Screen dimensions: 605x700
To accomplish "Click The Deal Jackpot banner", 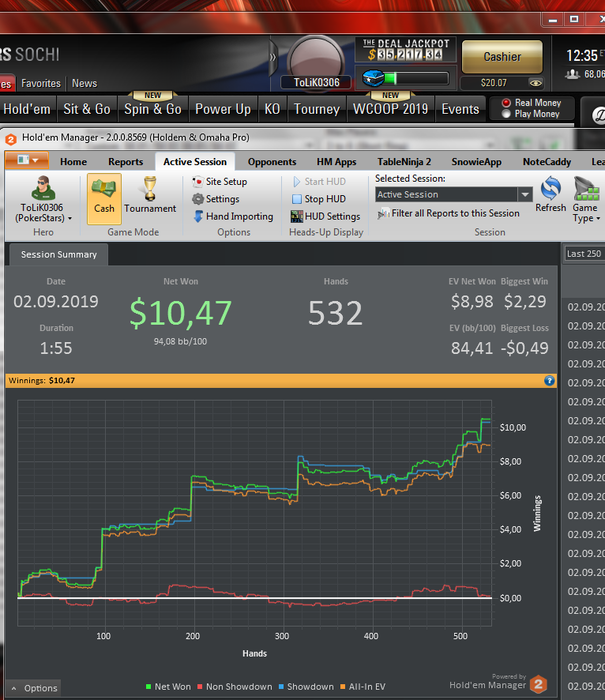I will click(x=405, y=49).
